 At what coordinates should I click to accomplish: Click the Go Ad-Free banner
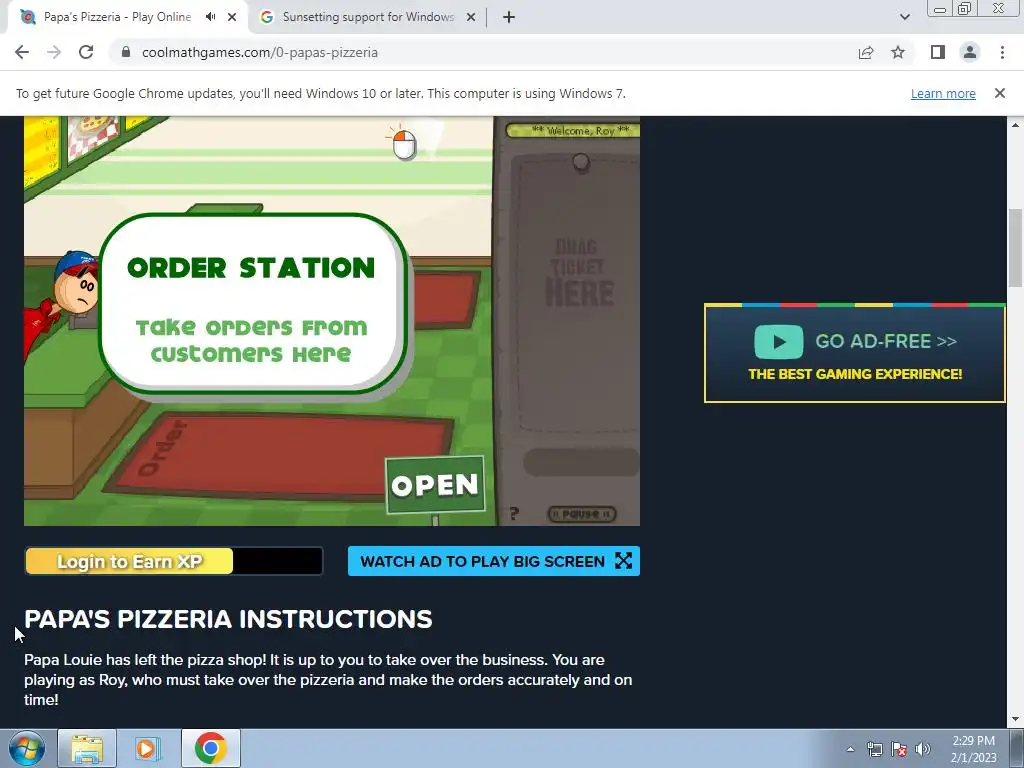tap(855, 353)
